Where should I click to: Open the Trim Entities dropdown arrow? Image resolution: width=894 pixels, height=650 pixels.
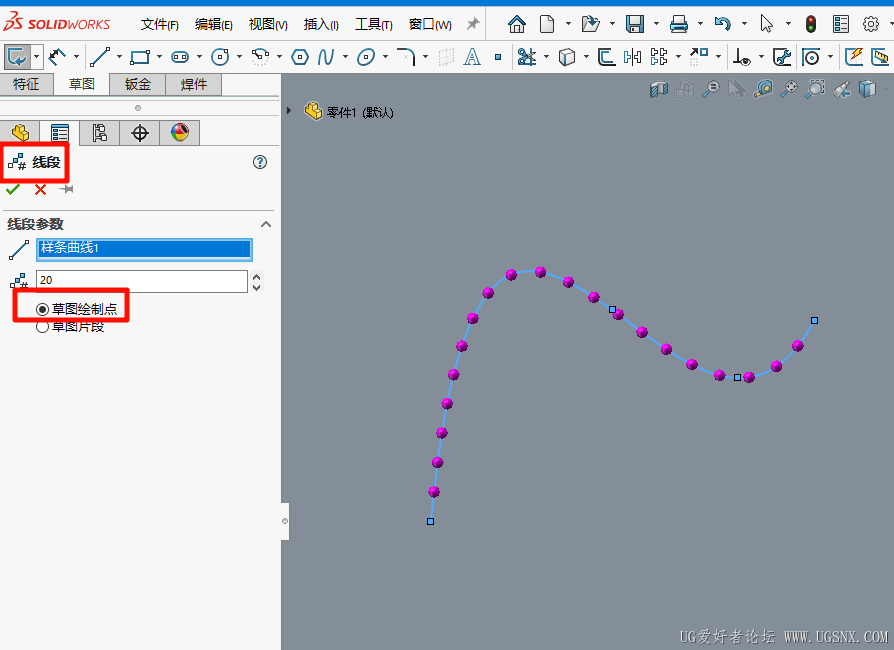546,57
